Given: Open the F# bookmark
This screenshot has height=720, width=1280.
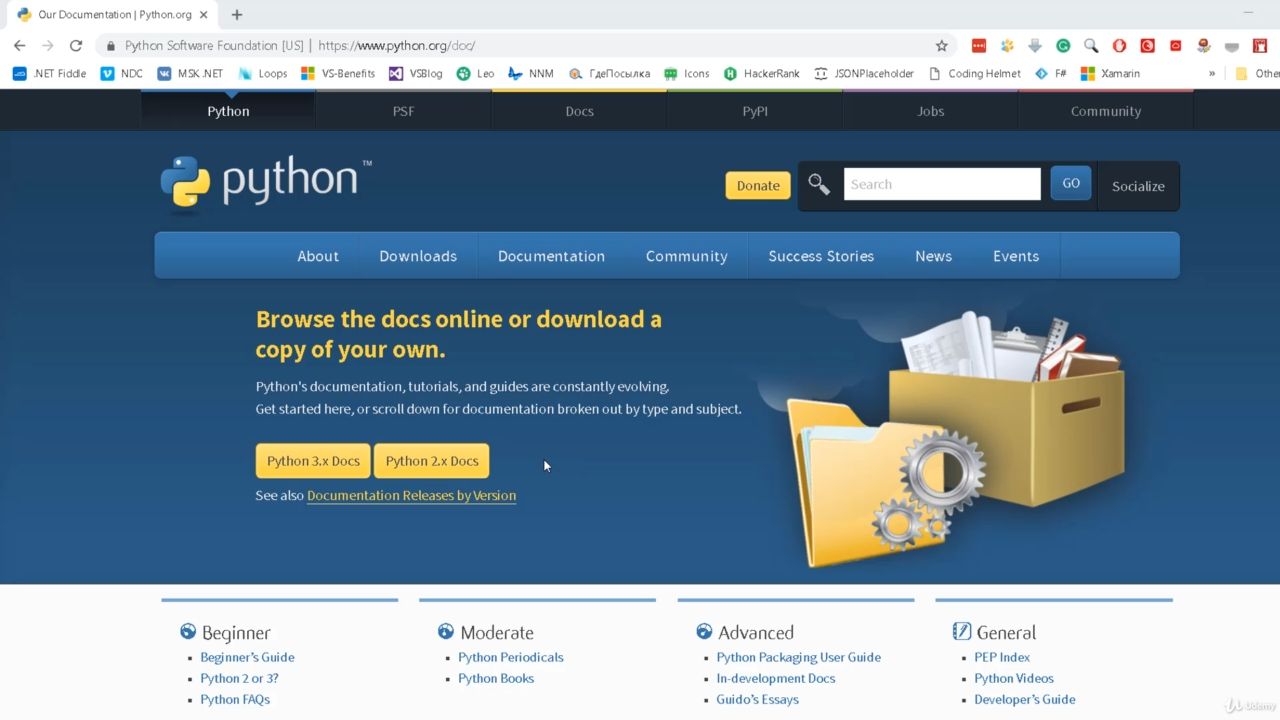Looking at the screenshot, I should pyautogui.click(x=1050, y=73).
